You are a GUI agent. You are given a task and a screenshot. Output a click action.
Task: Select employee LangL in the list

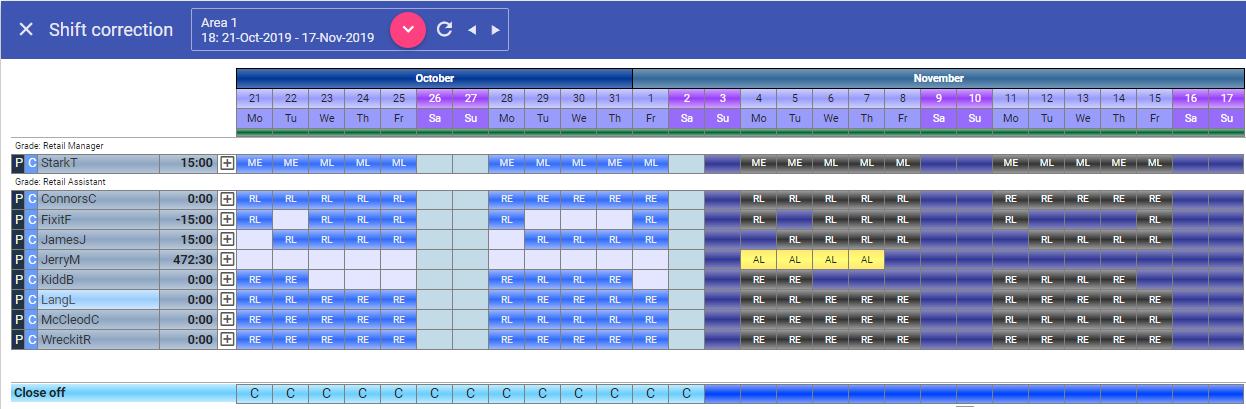click(x=98, y=299)
